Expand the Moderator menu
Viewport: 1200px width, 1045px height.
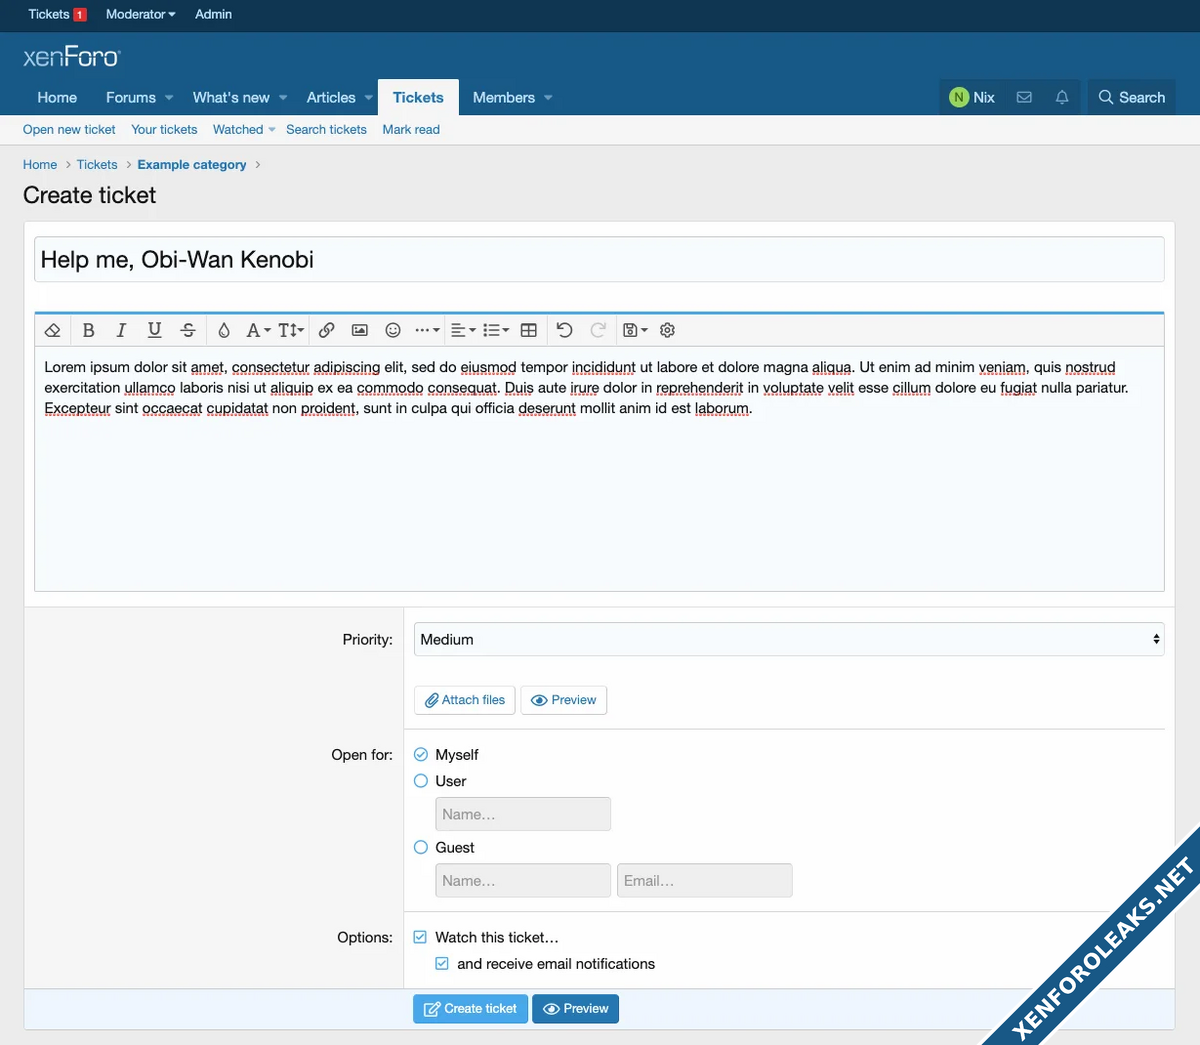point(140,14)
